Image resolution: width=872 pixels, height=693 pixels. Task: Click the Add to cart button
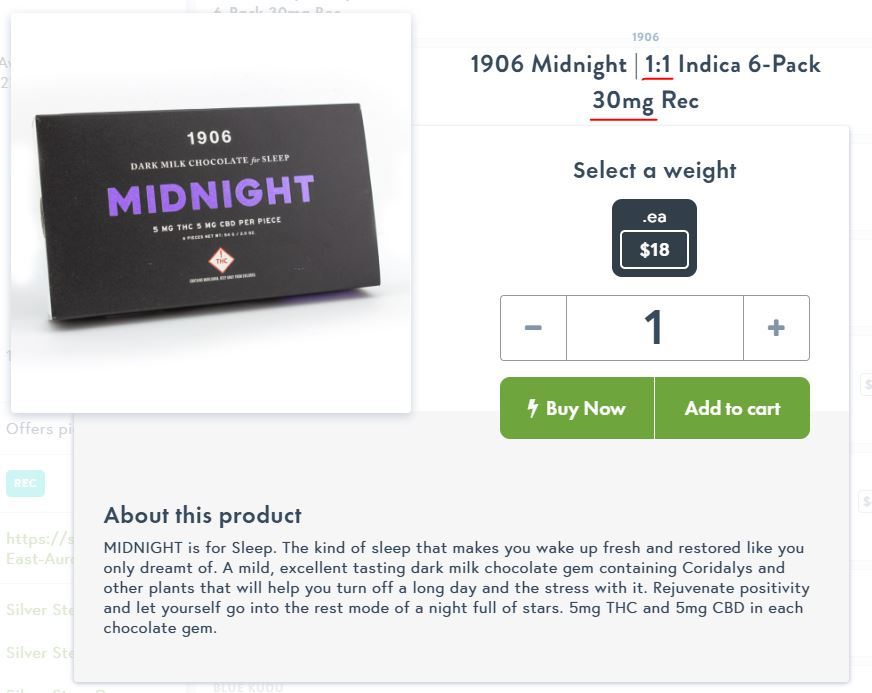(x=732, y=408)
